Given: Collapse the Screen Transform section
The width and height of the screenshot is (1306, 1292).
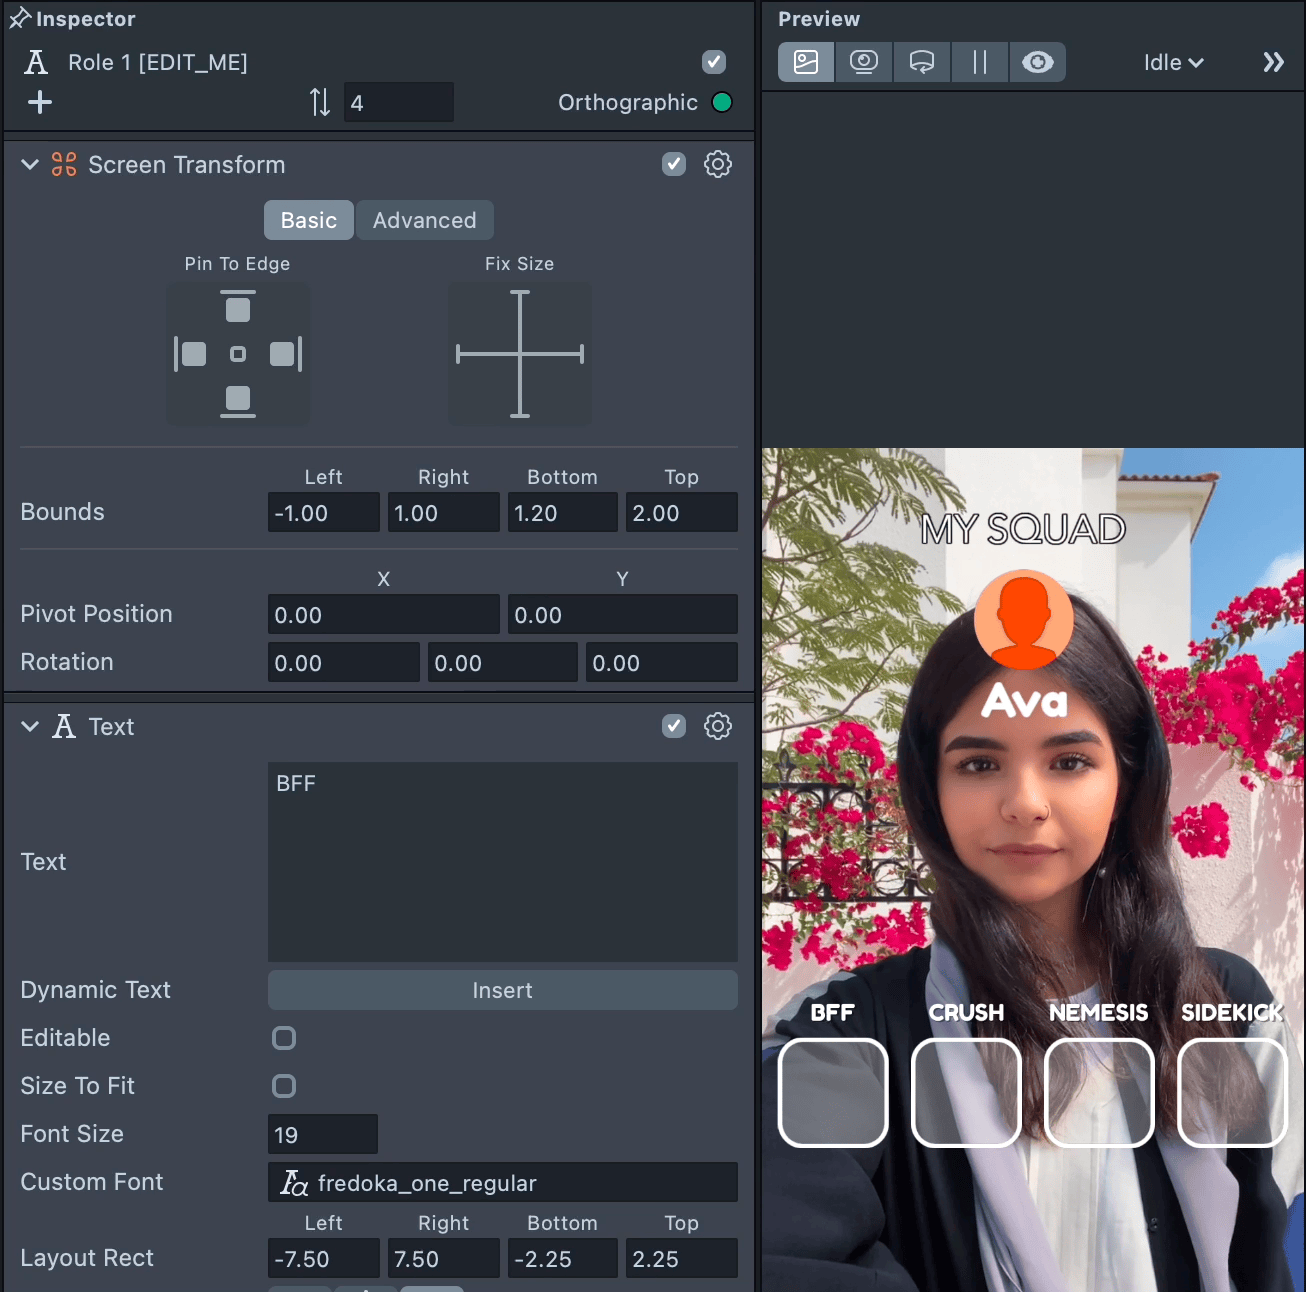Looking at the screenshot, I should click(30, 165).
